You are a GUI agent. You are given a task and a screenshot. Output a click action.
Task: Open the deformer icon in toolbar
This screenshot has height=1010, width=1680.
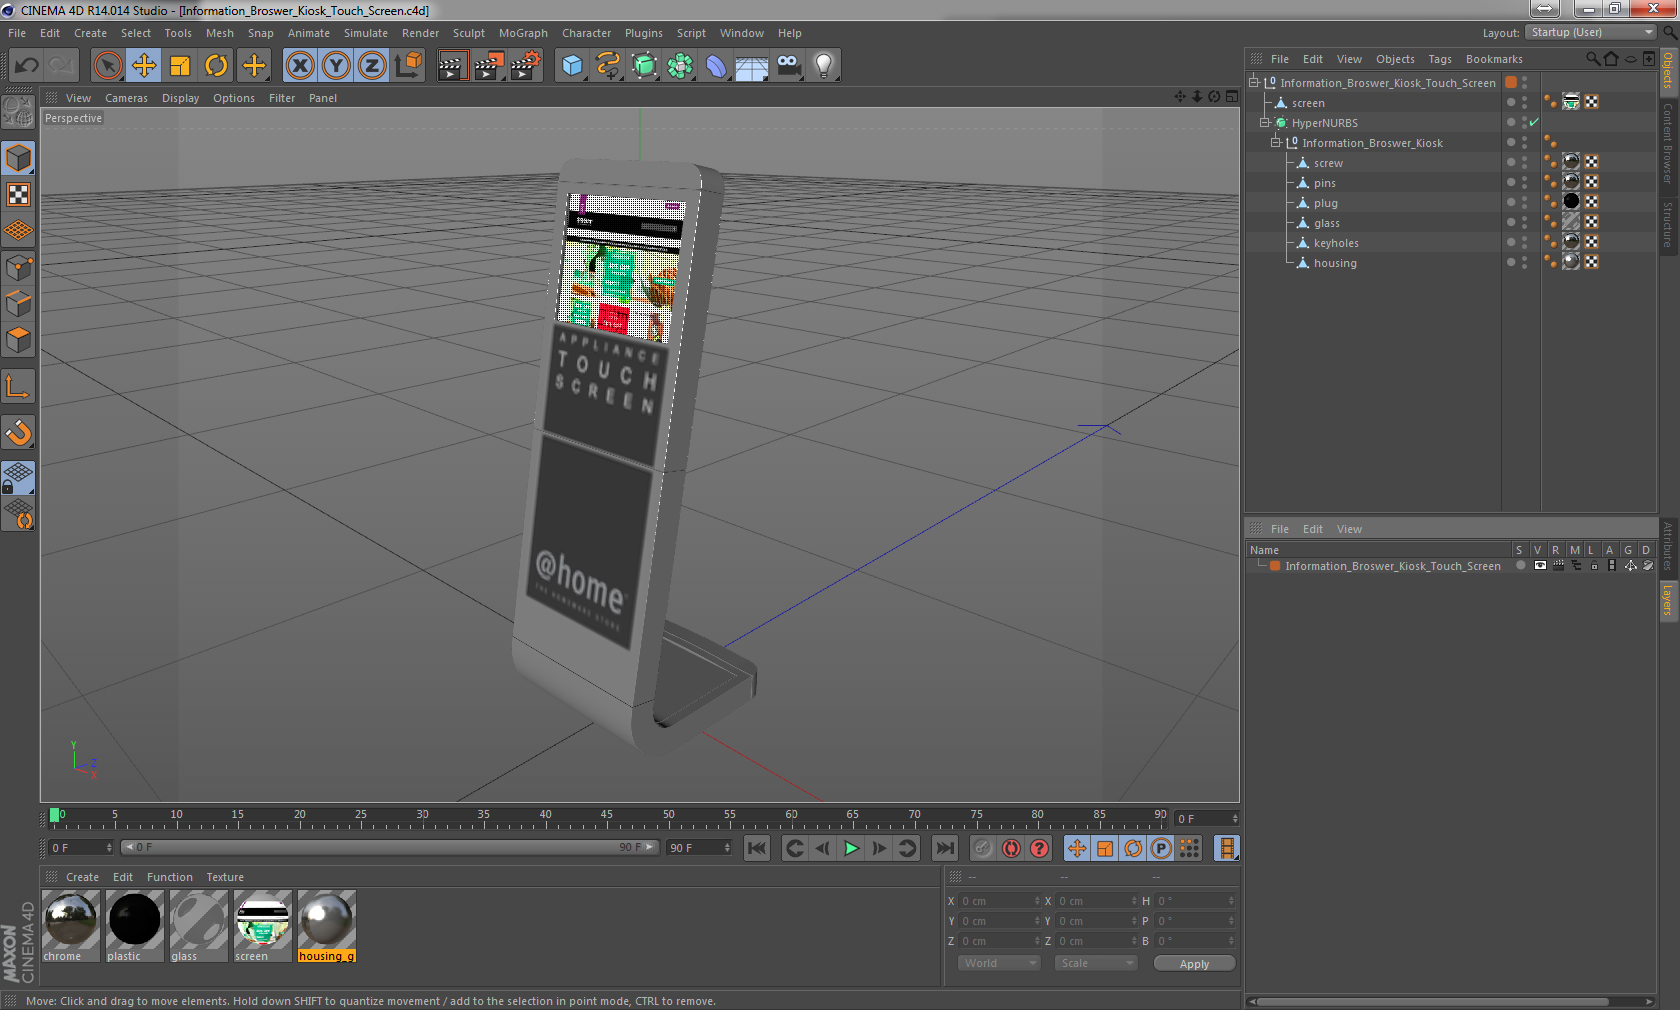[x=716, y=66]
